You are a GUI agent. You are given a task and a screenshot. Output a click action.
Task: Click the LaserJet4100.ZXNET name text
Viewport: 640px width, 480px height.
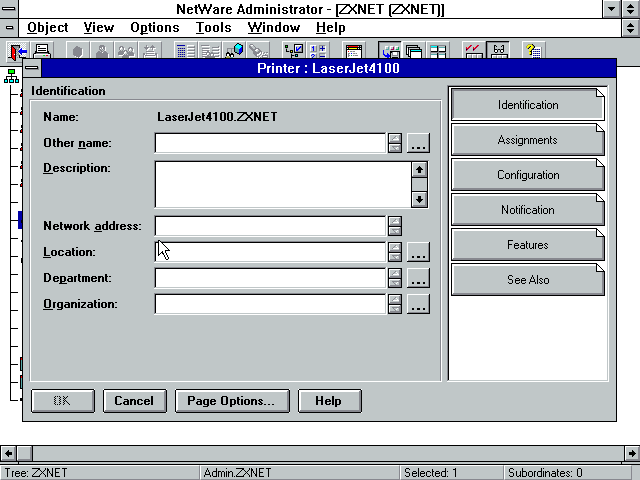tap(217, 117)
